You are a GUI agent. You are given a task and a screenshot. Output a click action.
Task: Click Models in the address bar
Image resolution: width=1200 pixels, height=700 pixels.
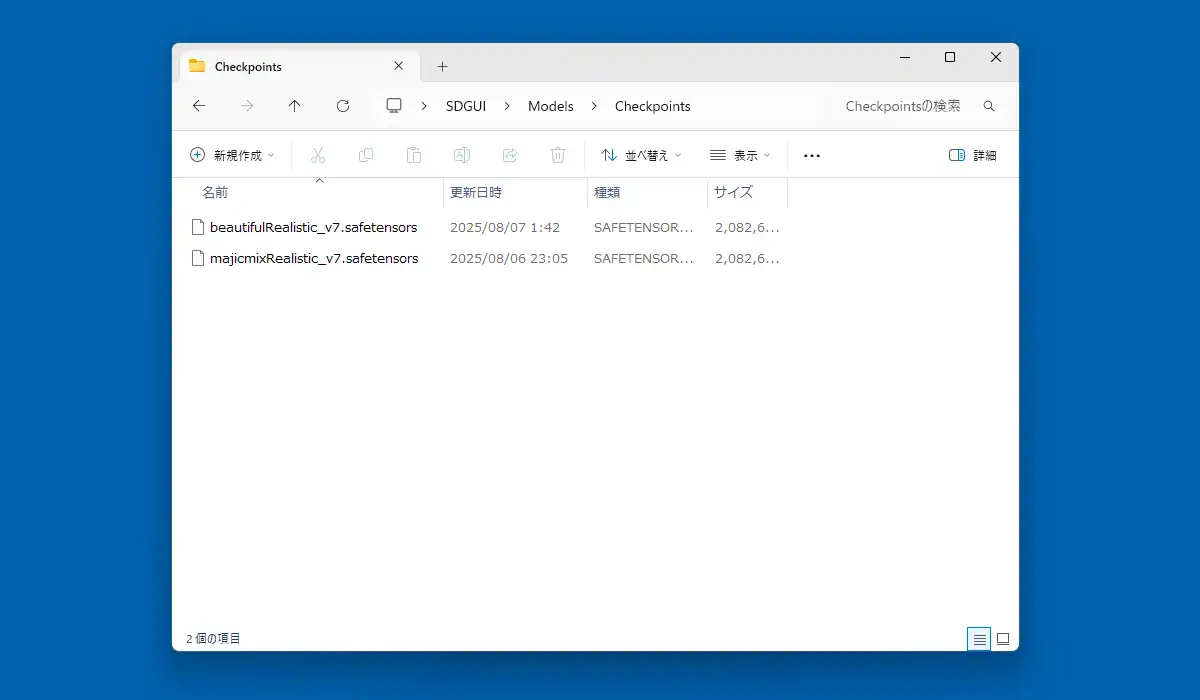point(551,106)
